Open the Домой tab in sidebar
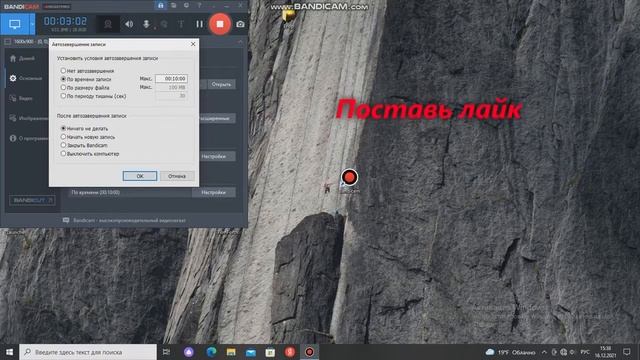This screenshot has width=640, height=360. 23,58
